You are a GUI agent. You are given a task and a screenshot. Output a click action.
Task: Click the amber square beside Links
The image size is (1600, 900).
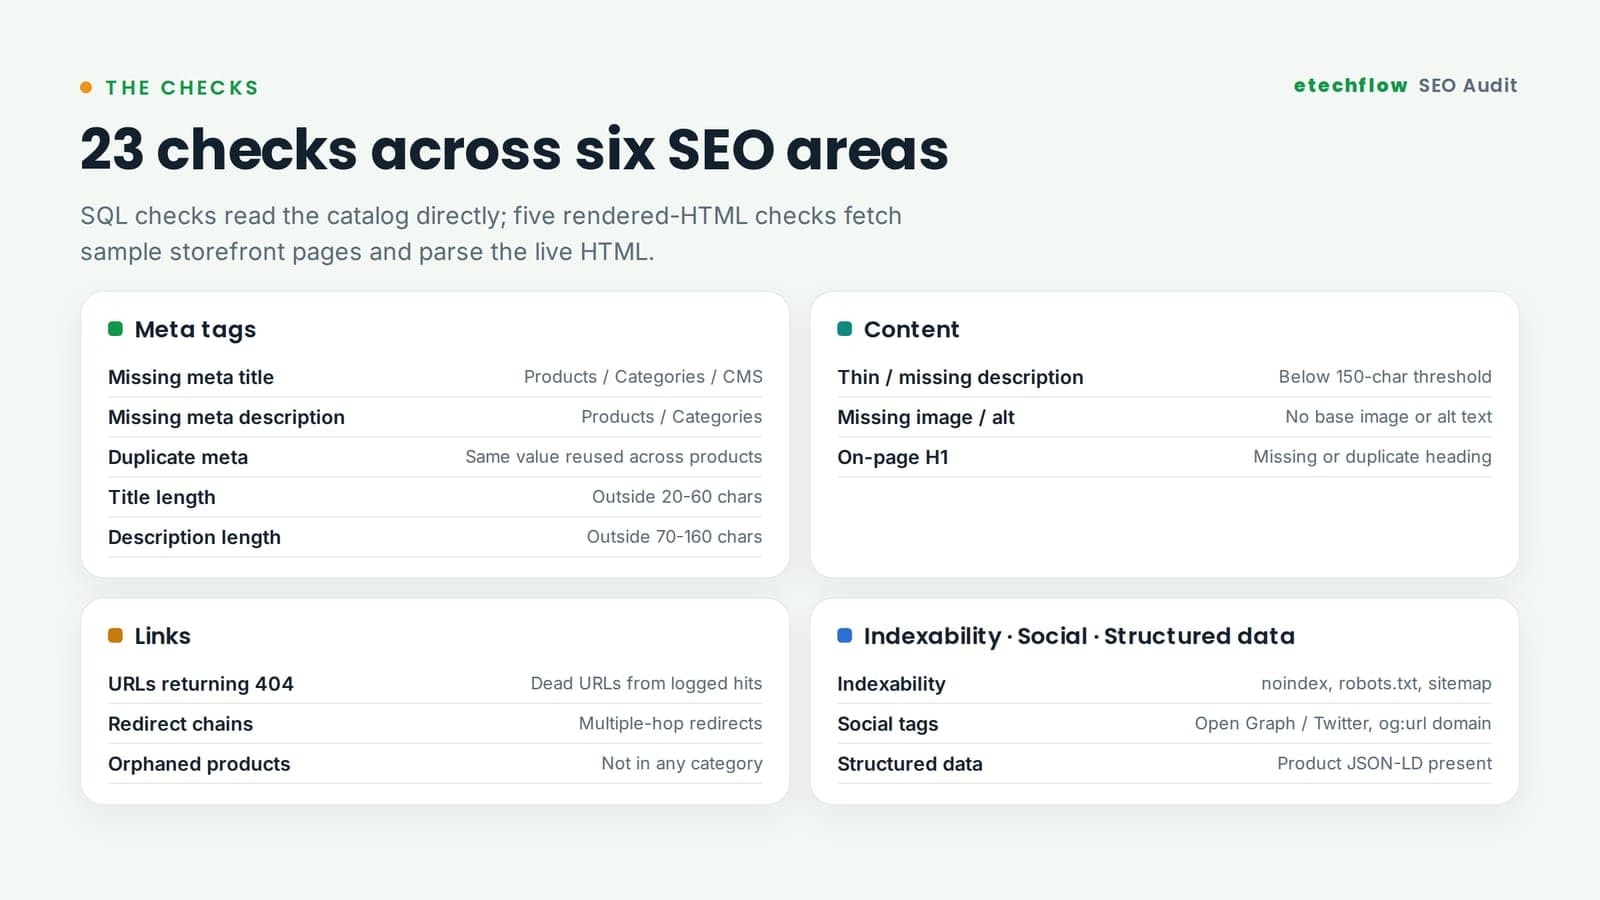click(x=115, y=636)
